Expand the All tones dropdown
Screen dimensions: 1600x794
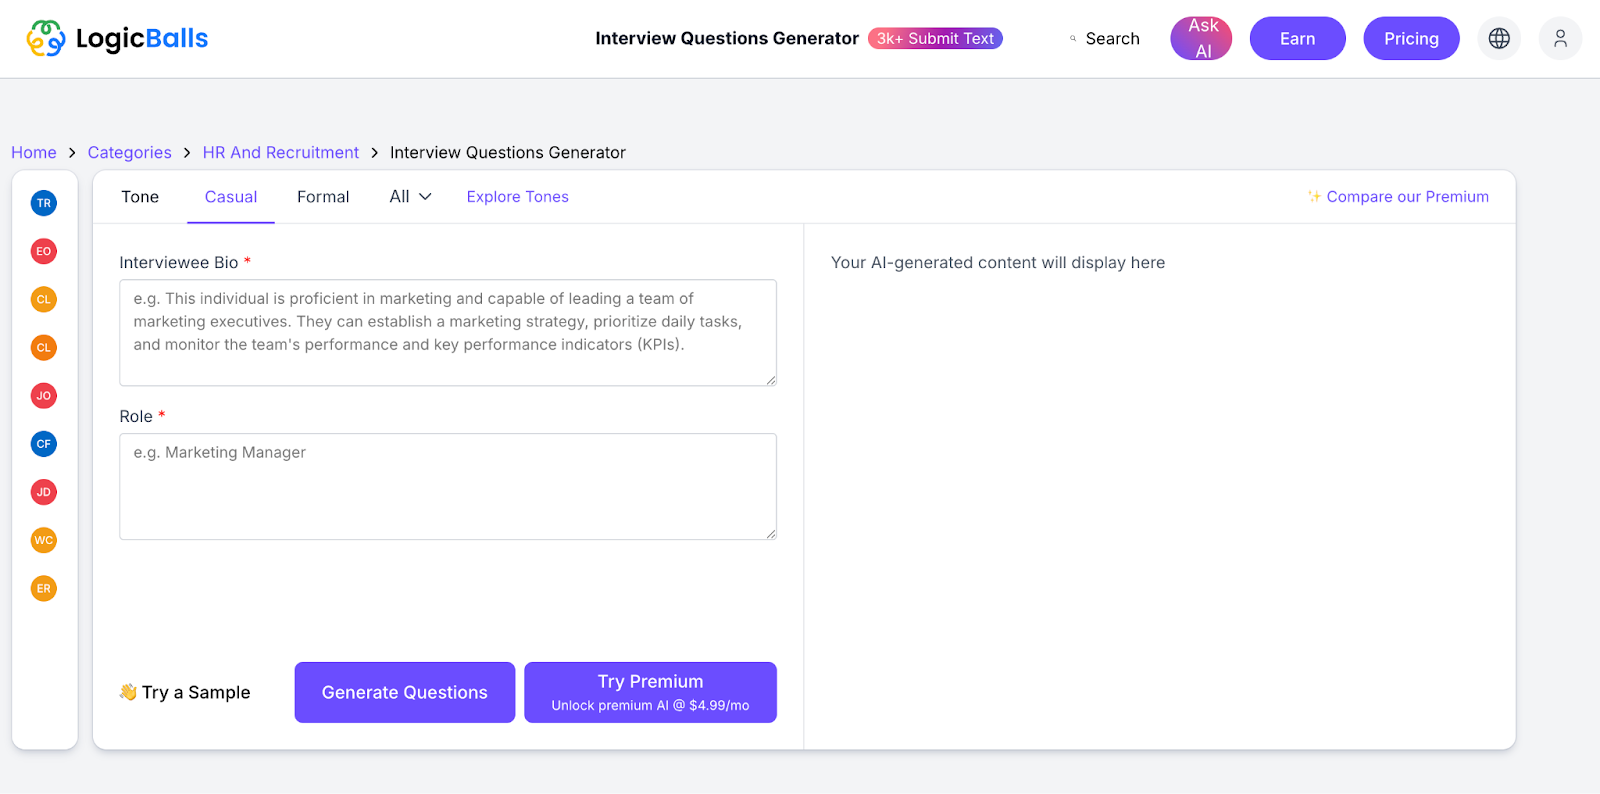coord(410,197)
